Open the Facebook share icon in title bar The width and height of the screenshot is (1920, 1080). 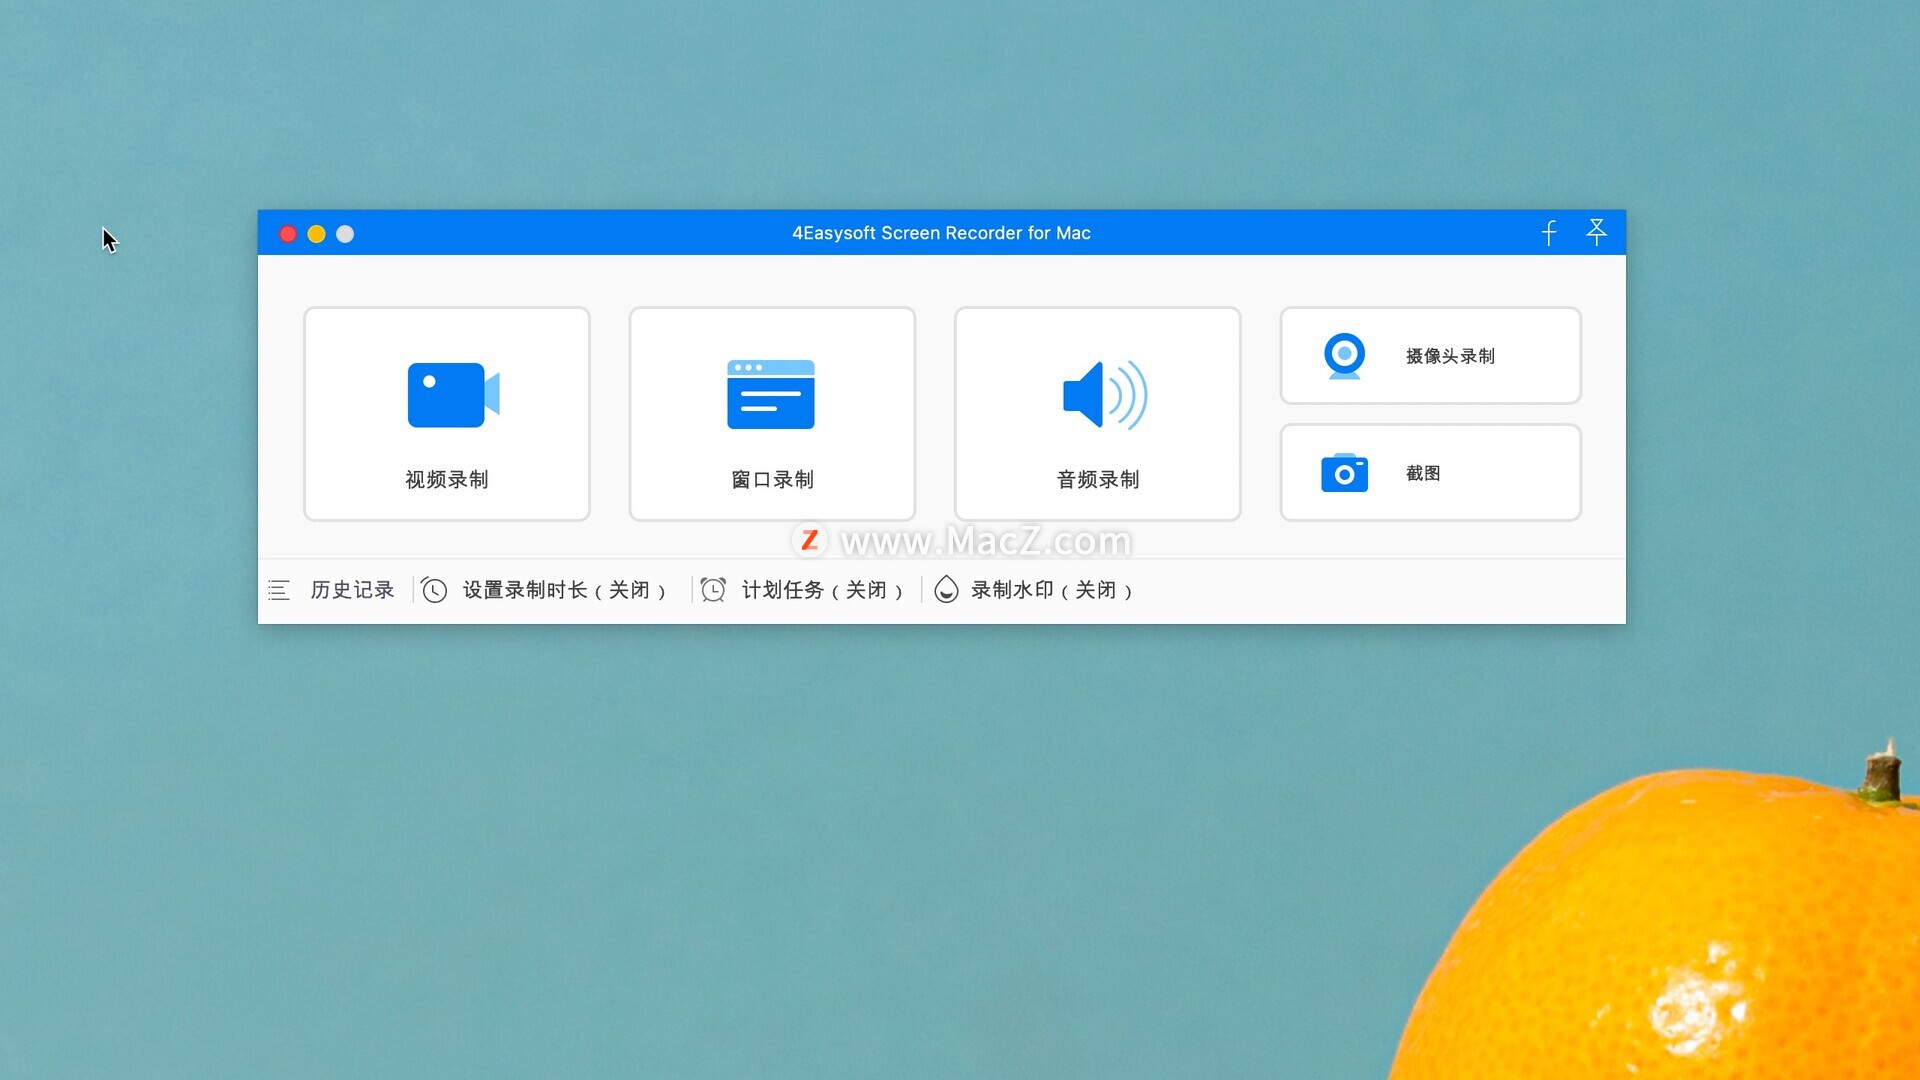click(x=1549, y=233)
